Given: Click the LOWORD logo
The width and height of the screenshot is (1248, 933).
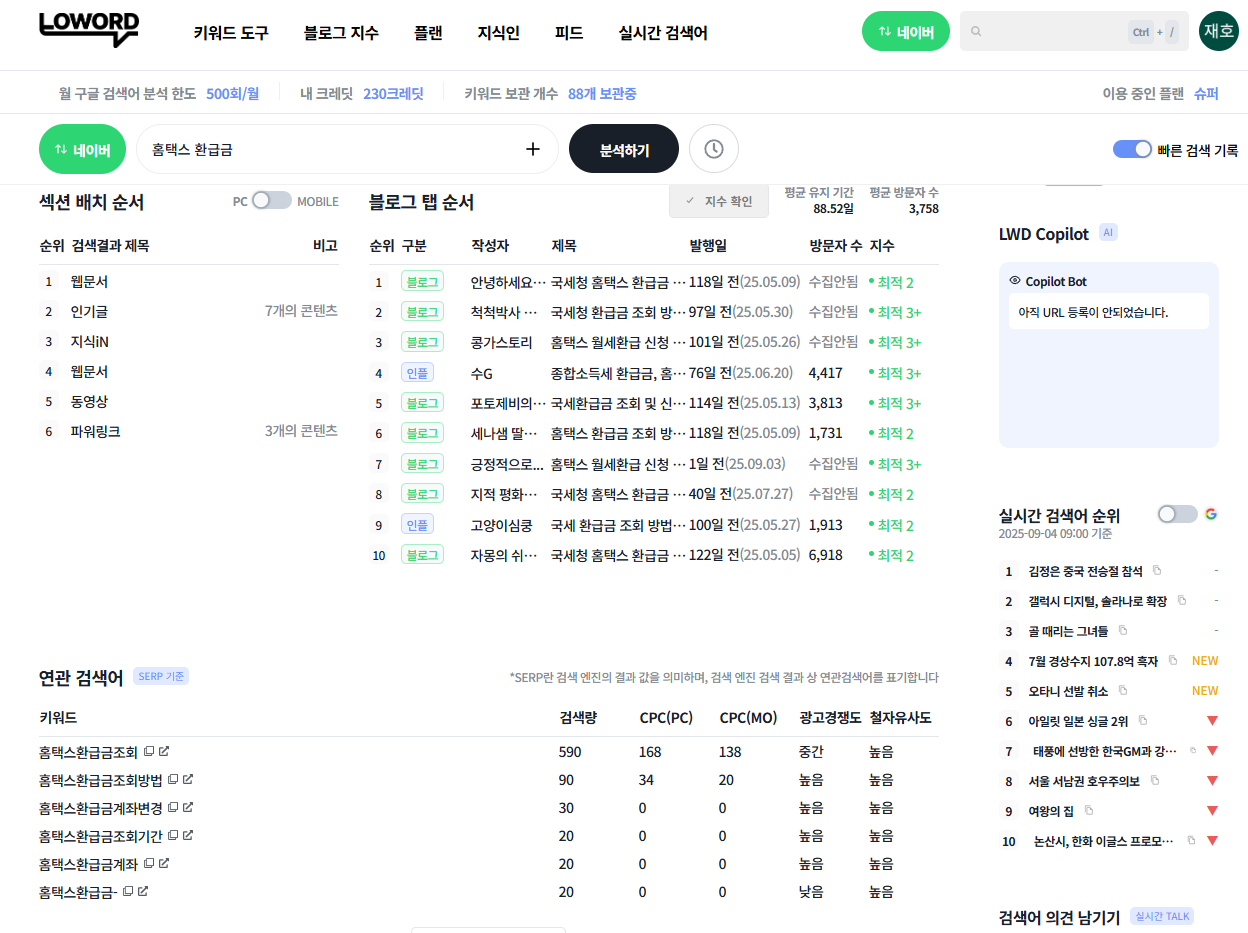Looking at the screenshot, I should tap(89, 30).
